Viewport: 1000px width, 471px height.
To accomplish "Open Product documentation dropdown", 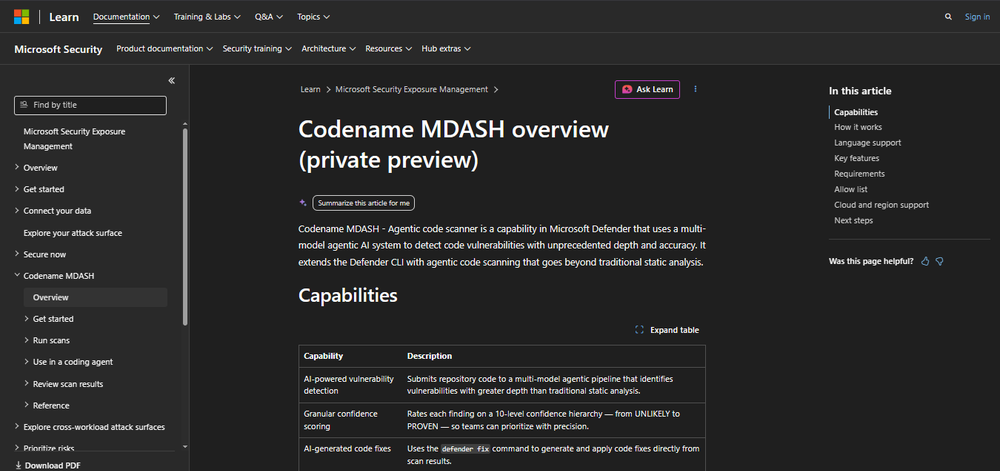I will (x=165, y=48).
